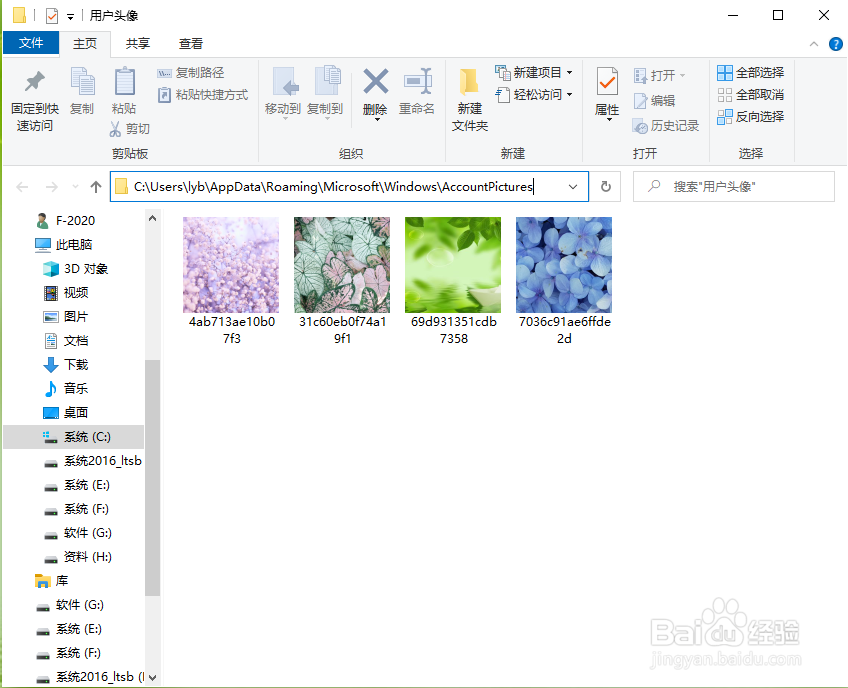848x688 pixels.
Task: Open the recent locations dropdown arrow
Action: (x=75, y=187)
